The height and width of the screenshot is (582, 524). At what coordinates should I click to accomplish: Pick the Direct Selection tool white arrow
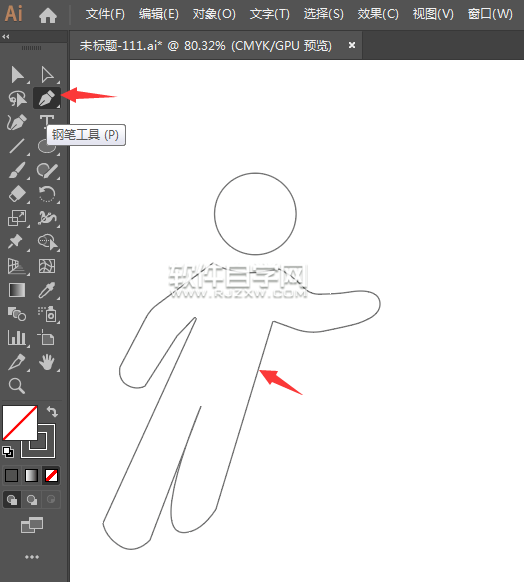pos(47,75)
